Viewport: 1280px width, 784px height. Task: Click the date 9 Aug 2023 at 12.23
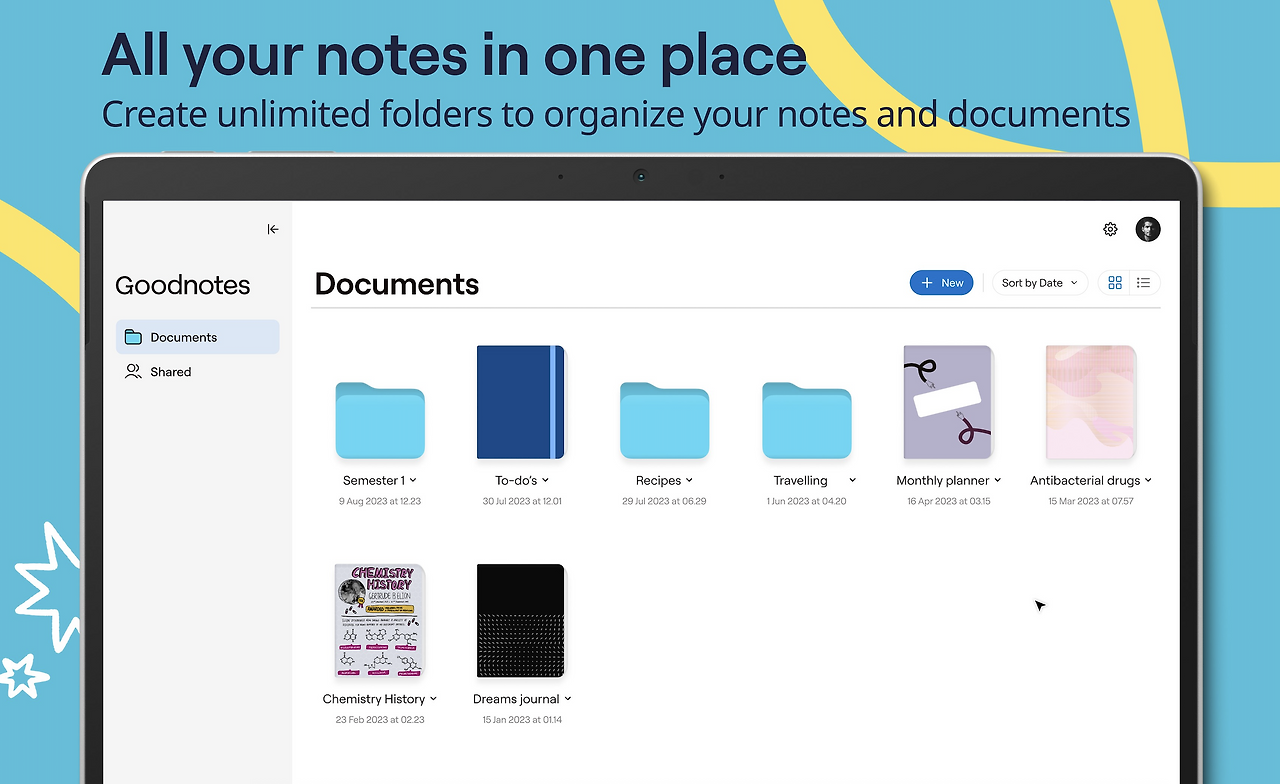(x=380, y=501)
